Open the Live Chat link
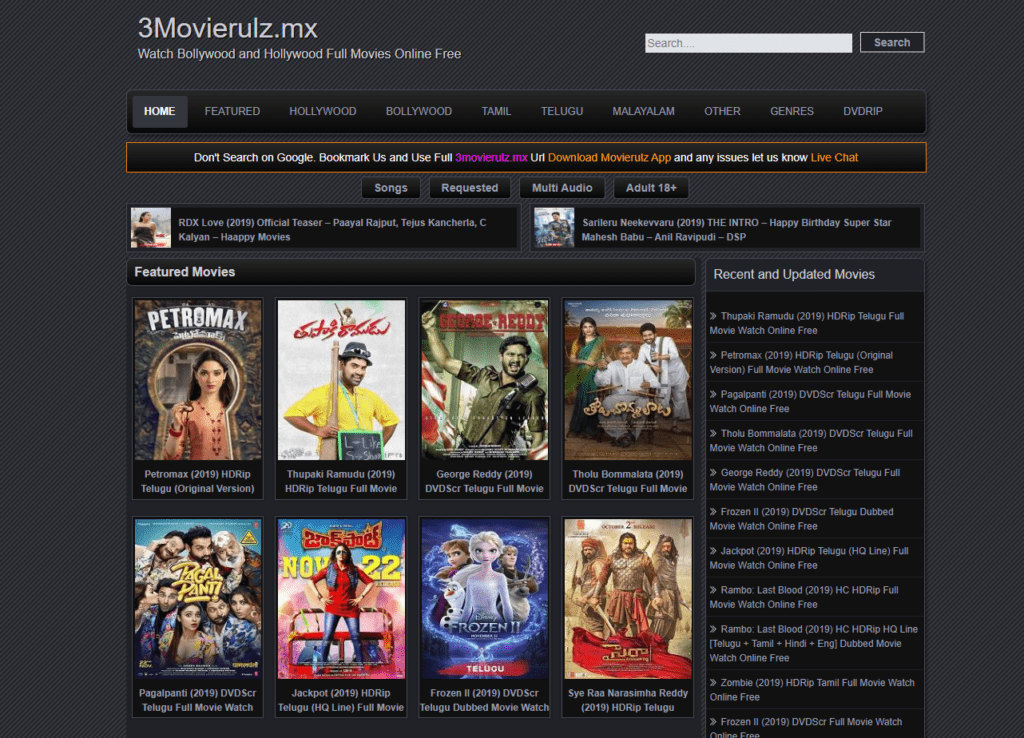 click(834, 157)
